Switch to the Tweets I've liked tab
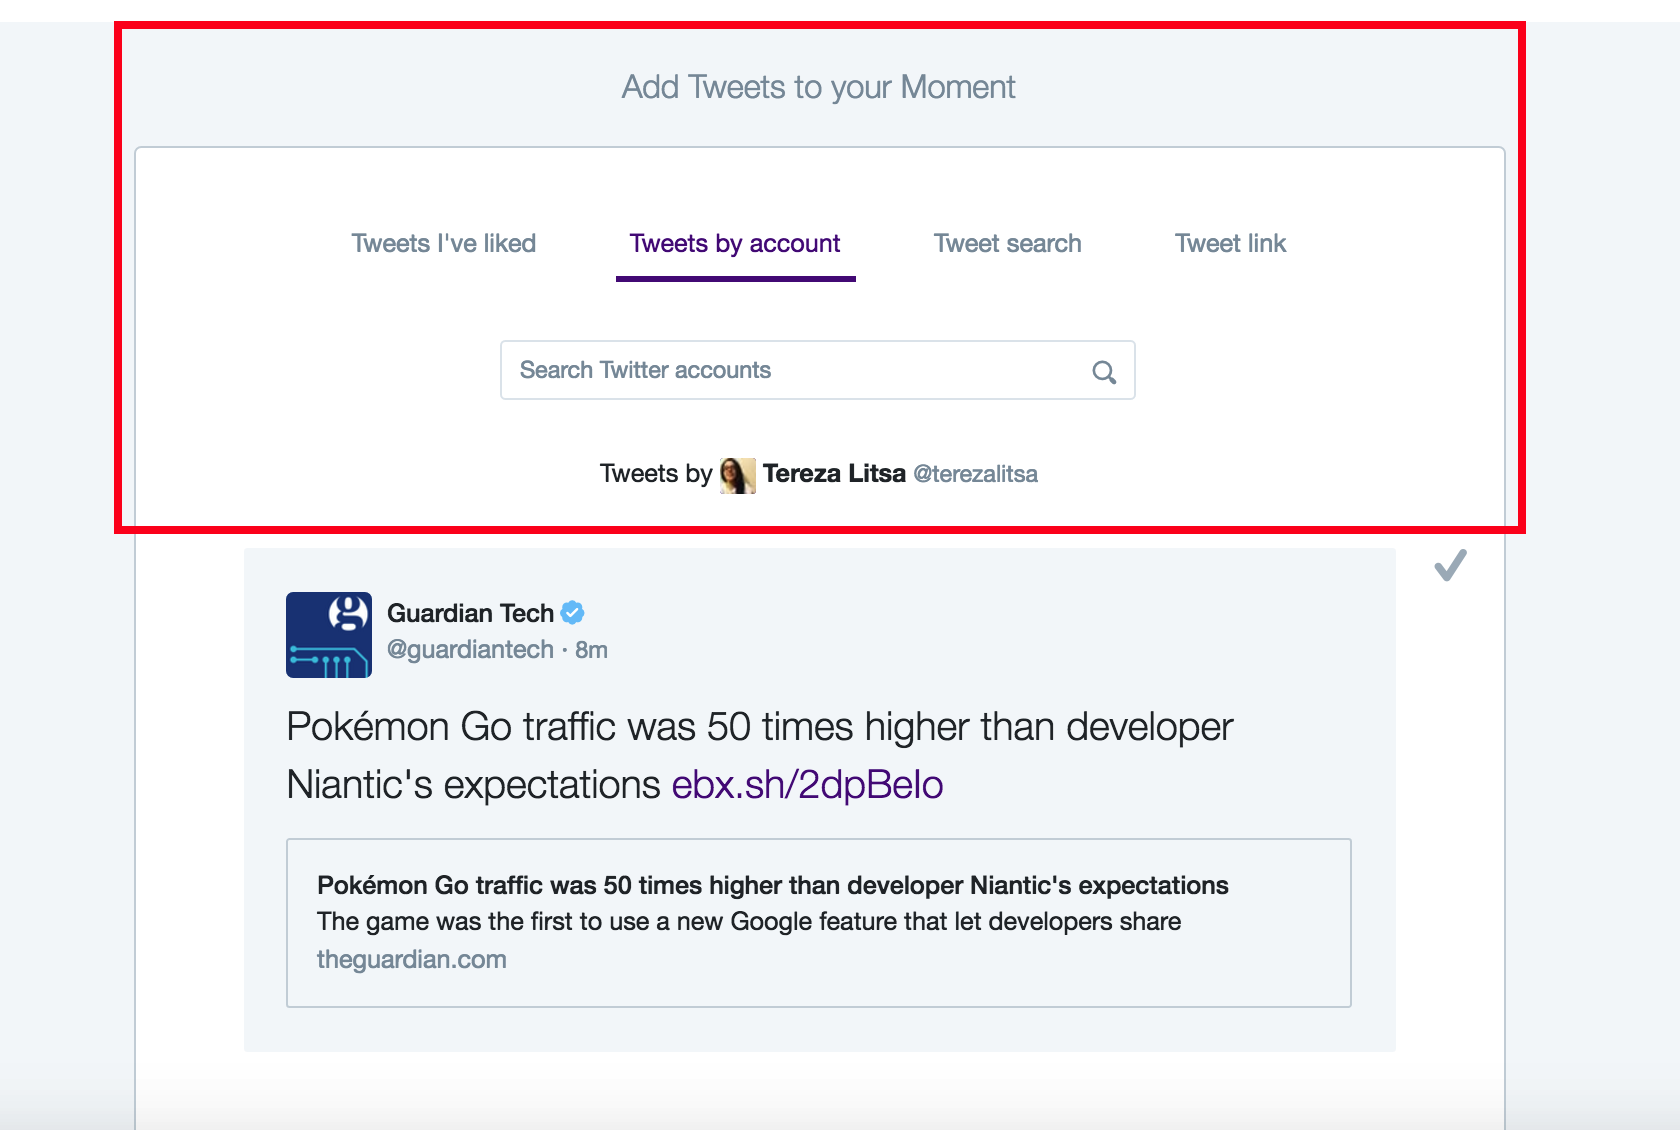 coord(443,243)
